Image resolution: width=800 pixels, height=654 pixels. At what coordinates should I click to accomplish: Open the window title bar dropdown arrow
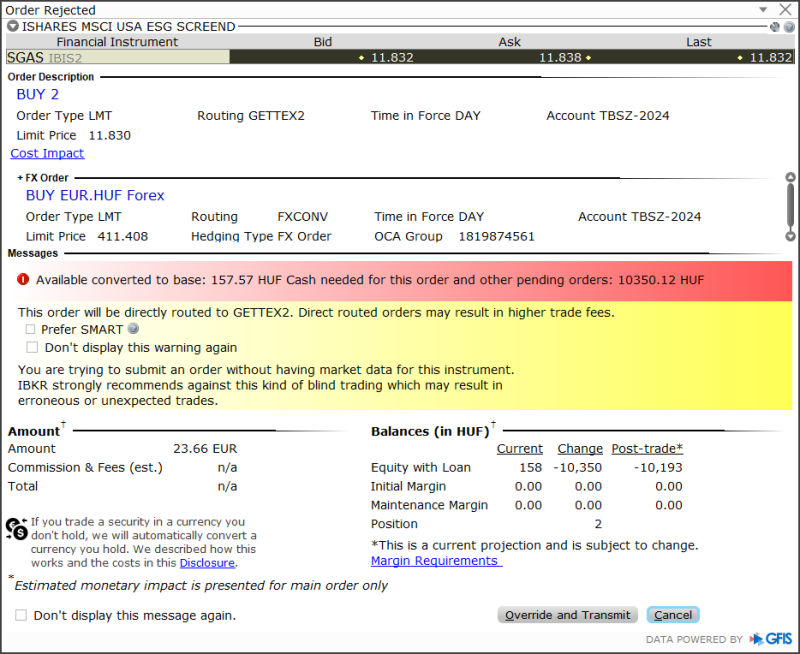point(763,9)
